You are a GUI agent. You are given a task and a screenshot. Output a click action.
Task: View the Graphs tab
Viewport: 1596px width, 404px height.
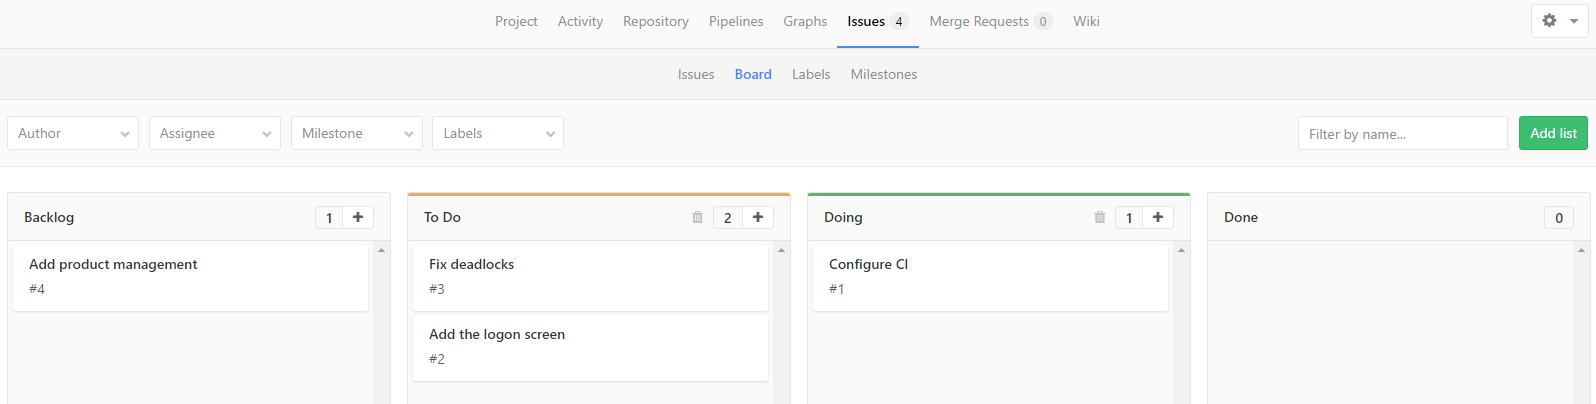pyautogui.click(x=805, y=22)
